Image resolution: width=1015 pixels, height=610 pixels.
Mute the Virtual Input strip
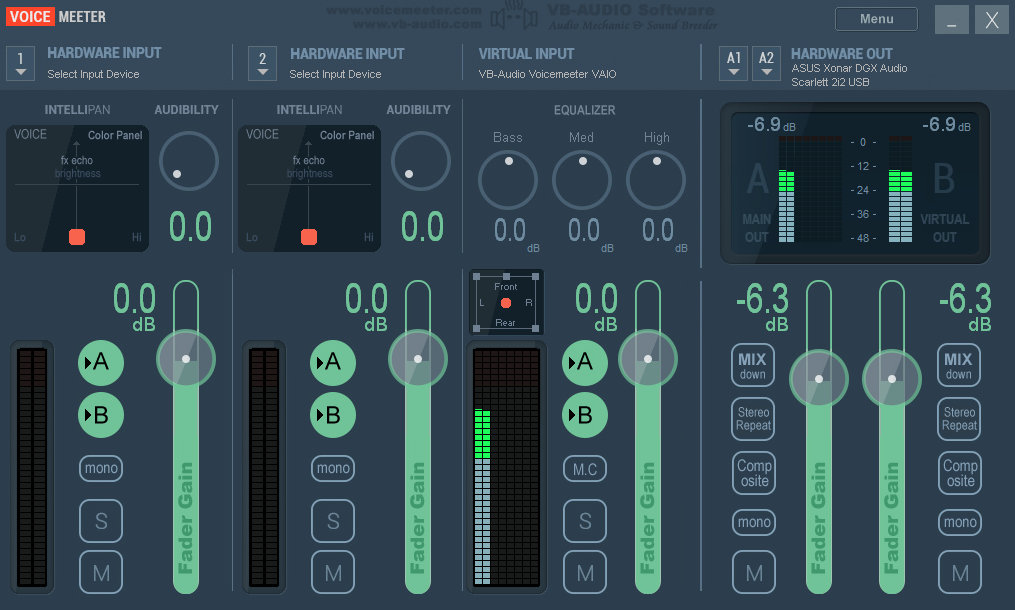coord(585,572)
